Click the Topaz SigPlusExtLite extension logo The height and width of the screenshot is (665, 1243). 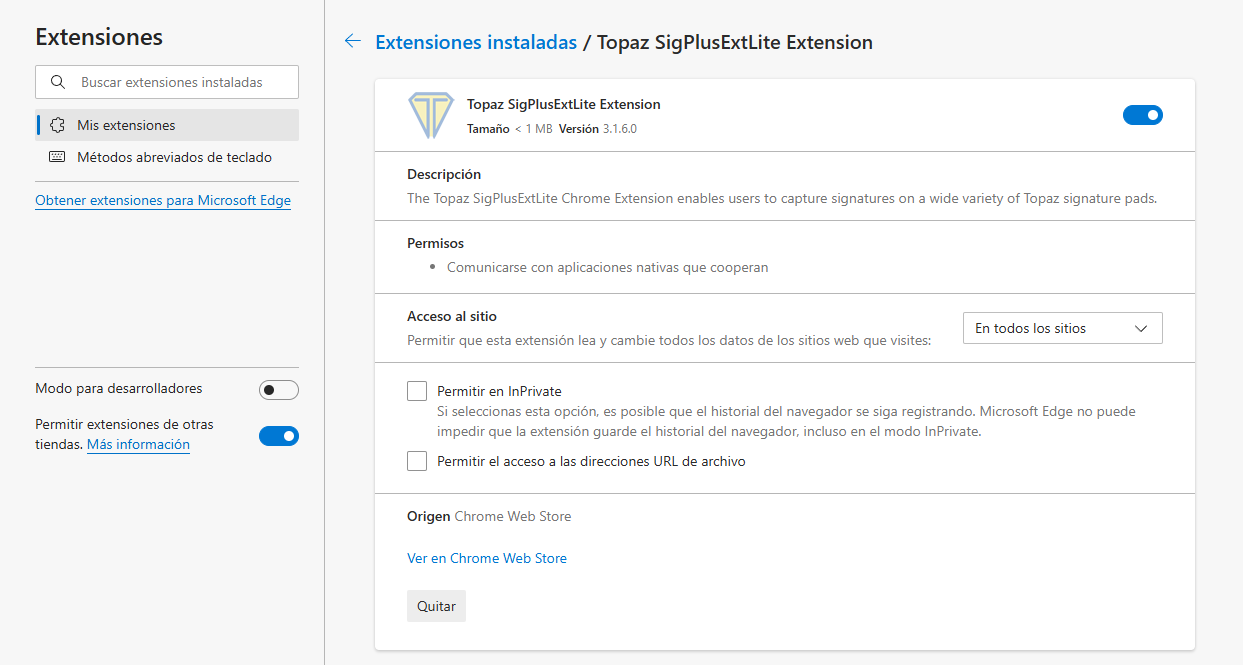point(430,115)
